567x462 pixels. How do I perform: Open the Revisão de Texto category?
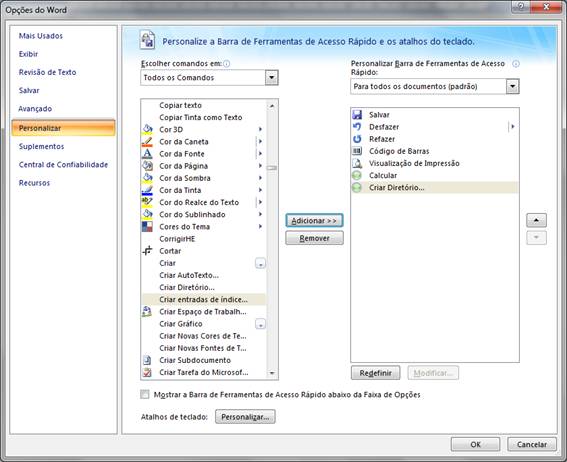click(x=47, y=72)
